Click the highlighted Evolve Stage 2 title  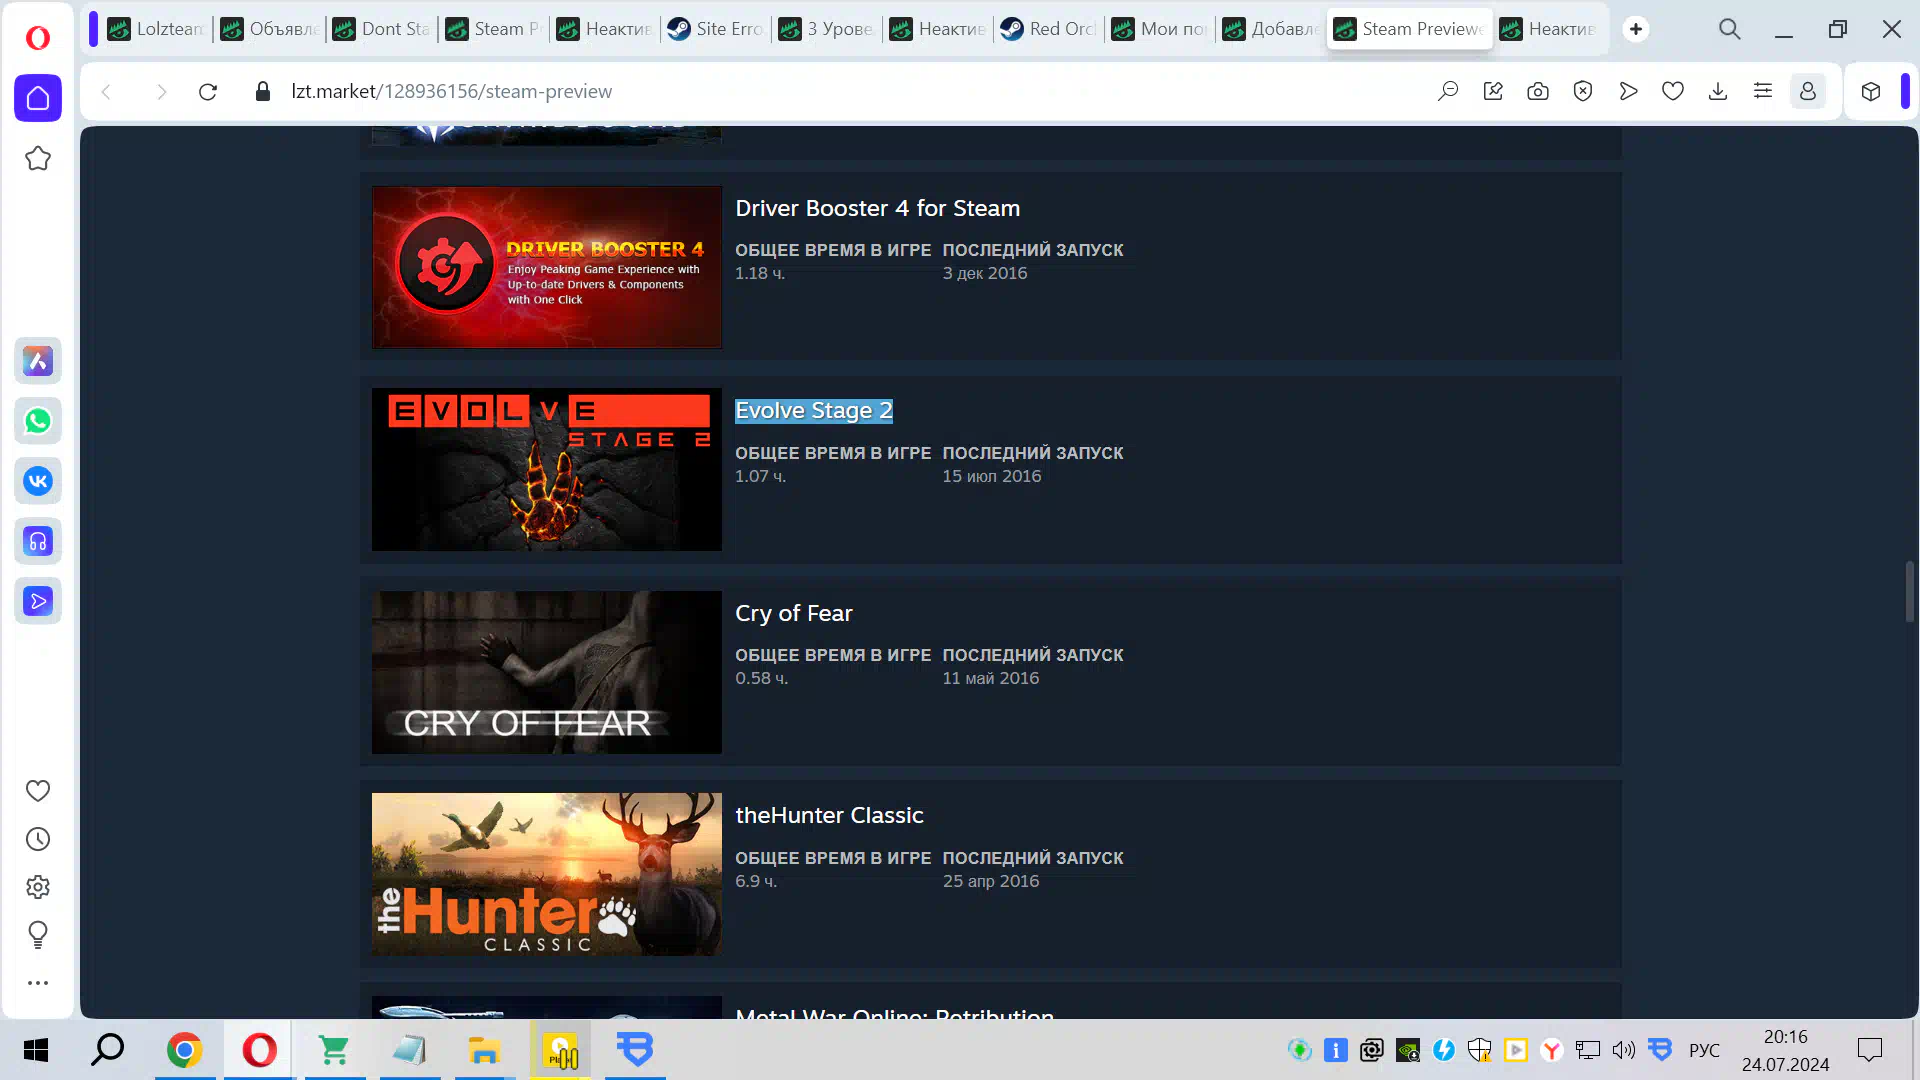[x=814, y=411]
